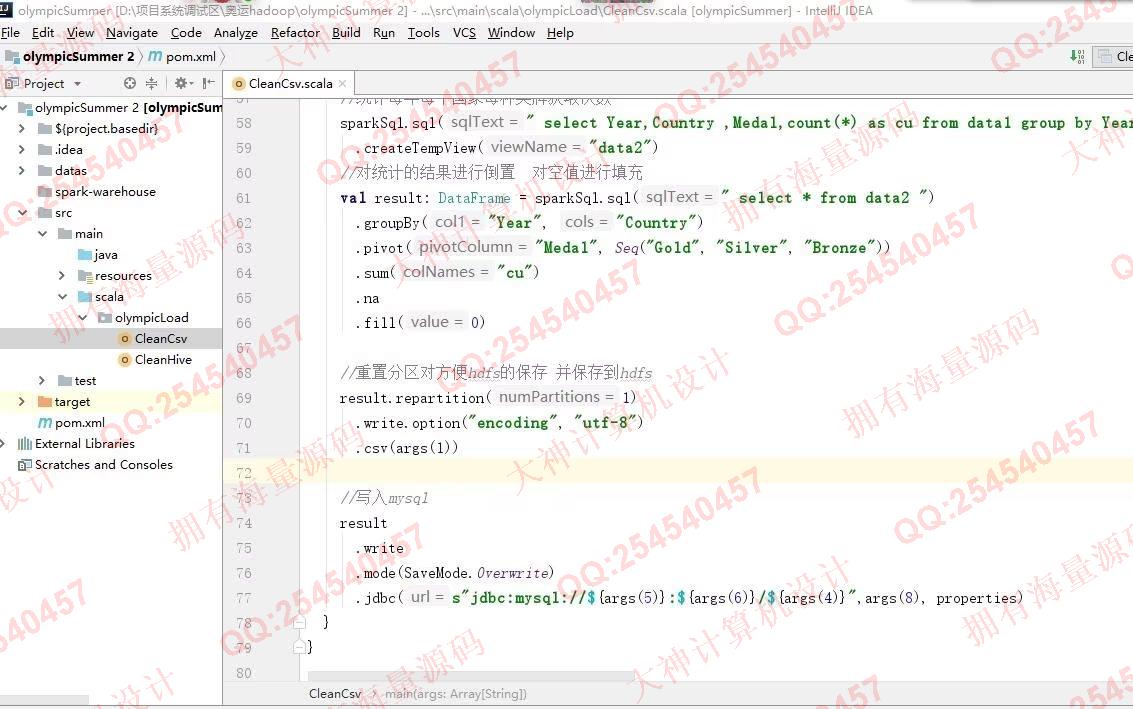This screenshot has width=1133, height=709.
Task: Open the View menu
Action: [80, 33]
